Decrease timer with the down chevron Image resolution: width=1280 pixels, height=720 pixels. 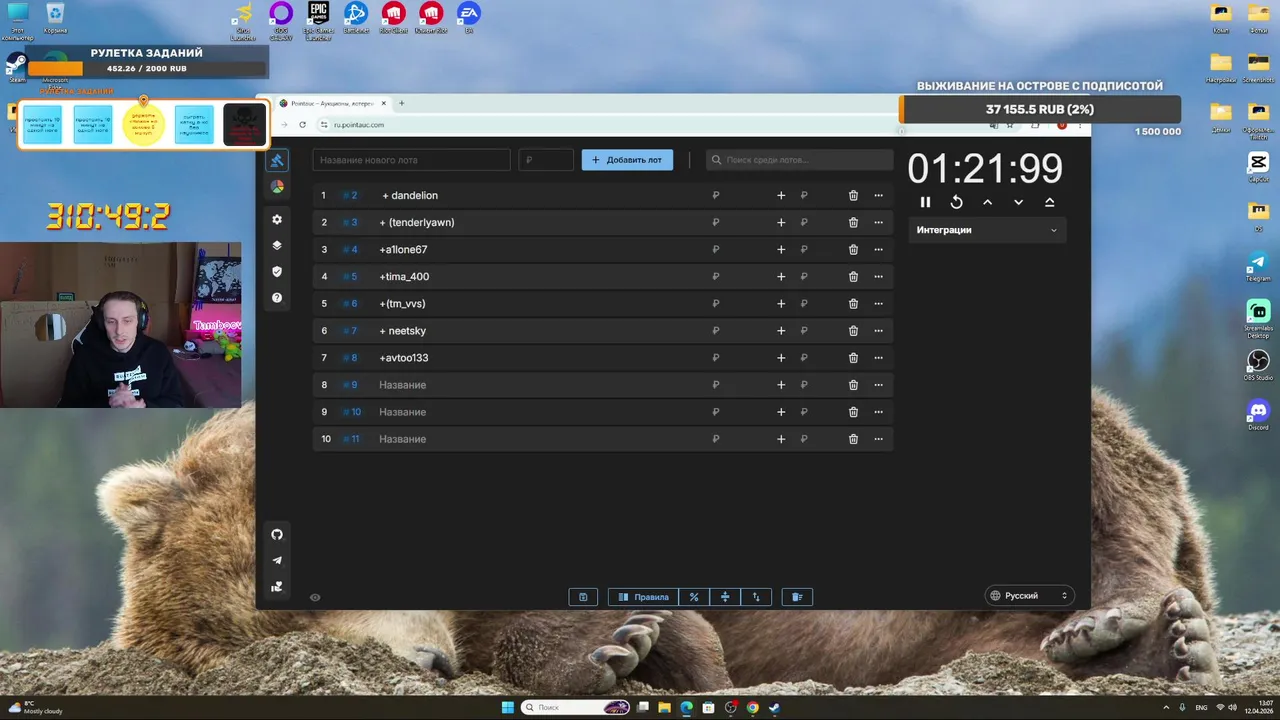pyautogui.click(x=1018, y=202)
